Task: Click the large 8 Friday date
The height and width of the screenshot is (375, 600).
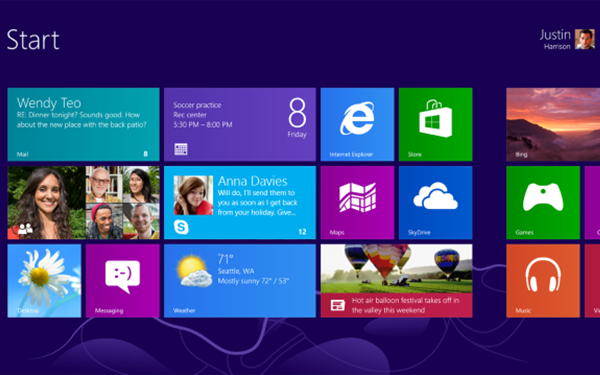Action: pyautogui.click(x=297, y=117)
